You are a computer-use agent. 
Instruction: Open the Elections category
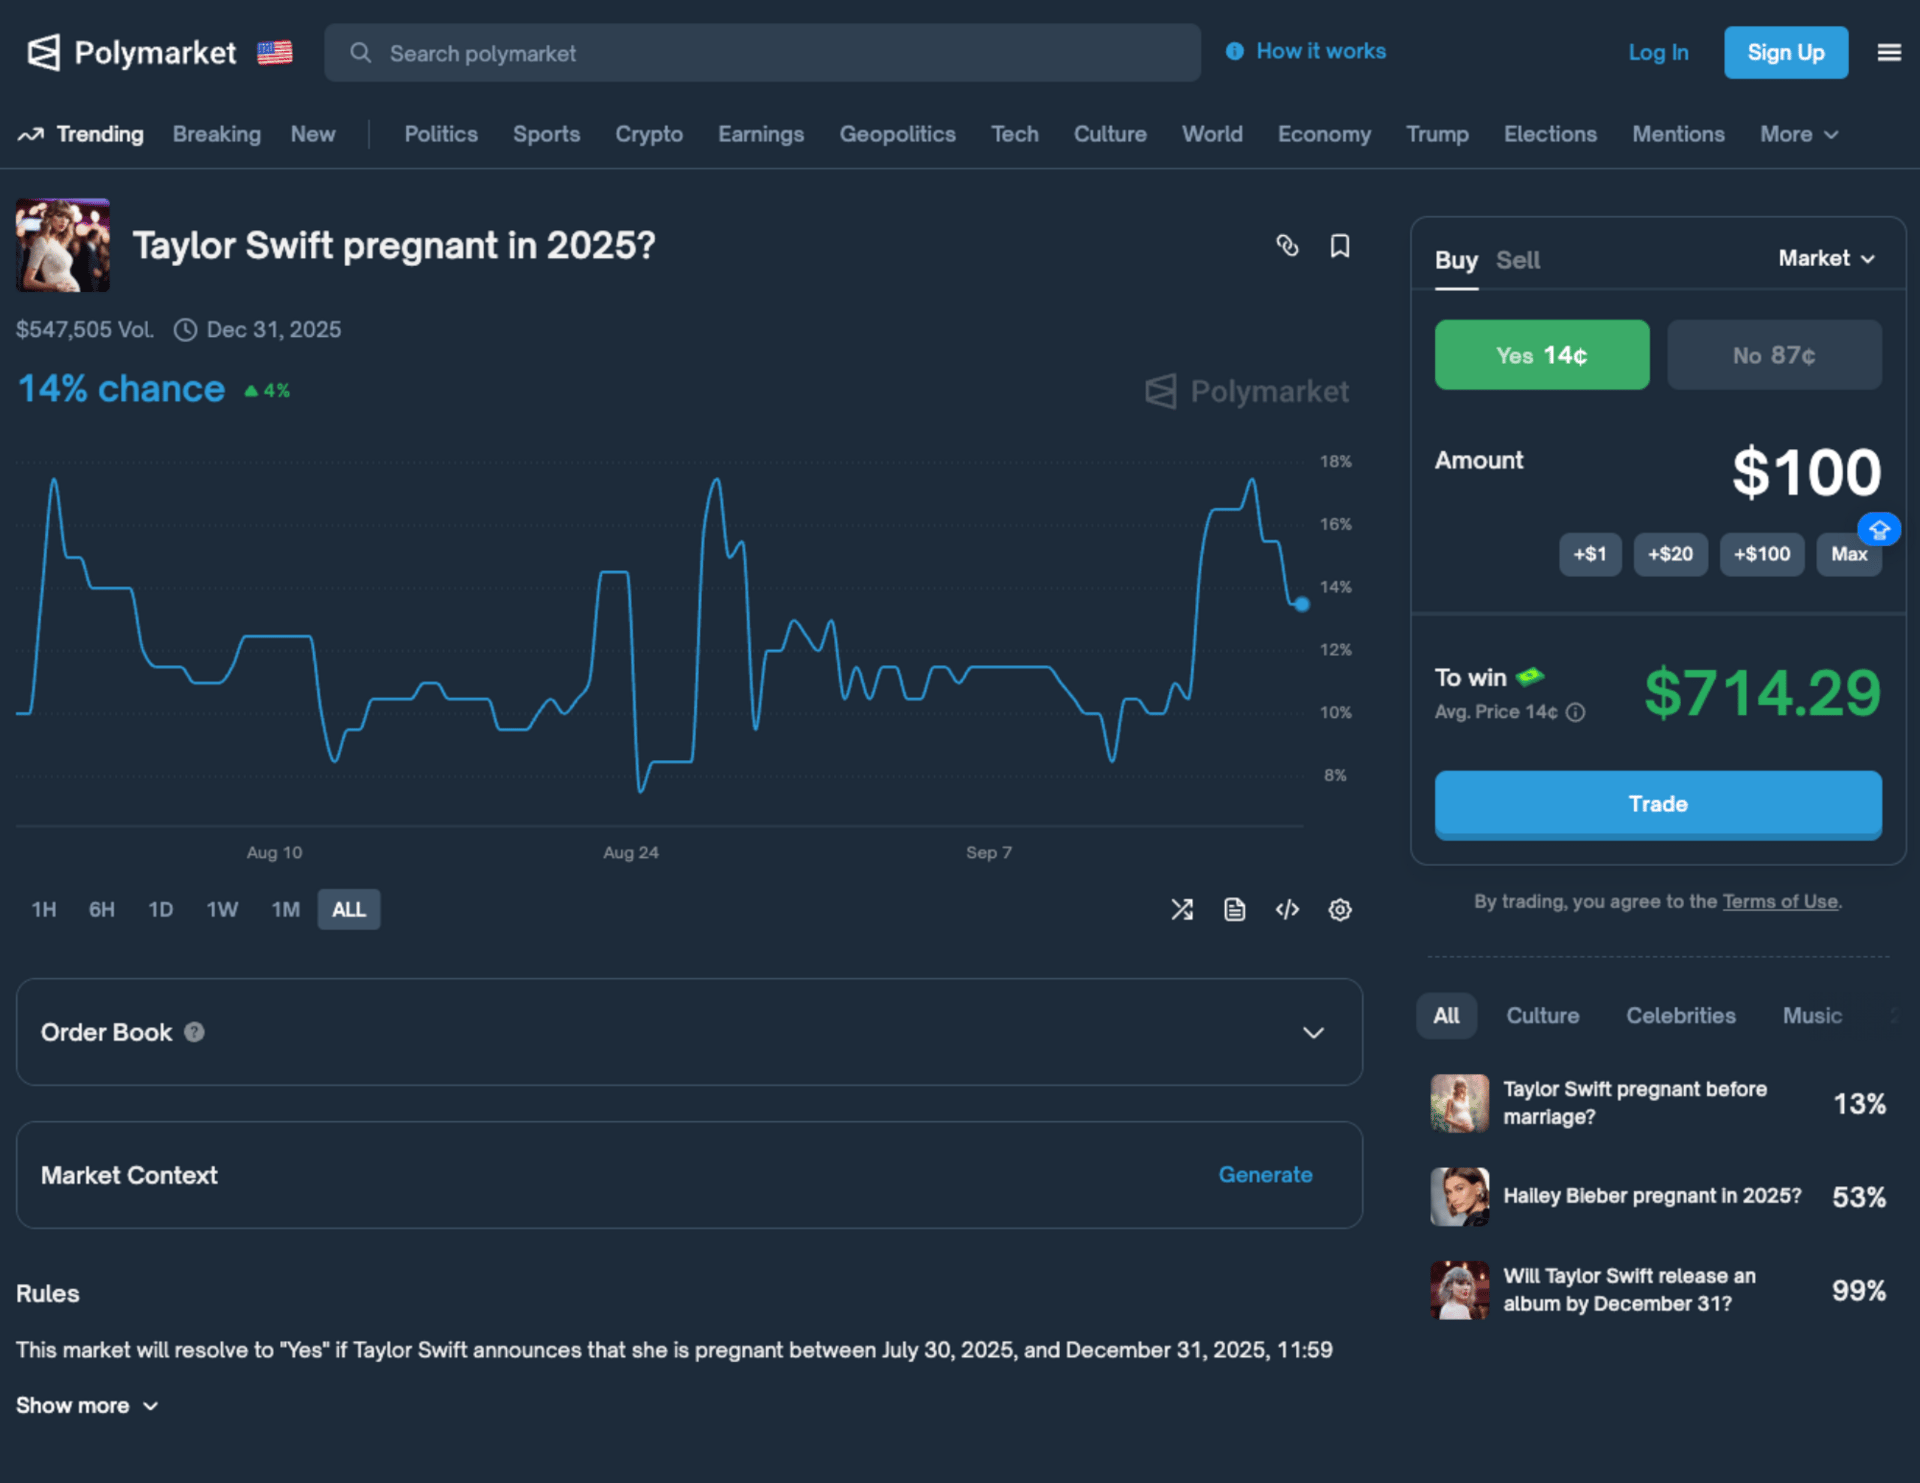click(x=1550, y=134)
